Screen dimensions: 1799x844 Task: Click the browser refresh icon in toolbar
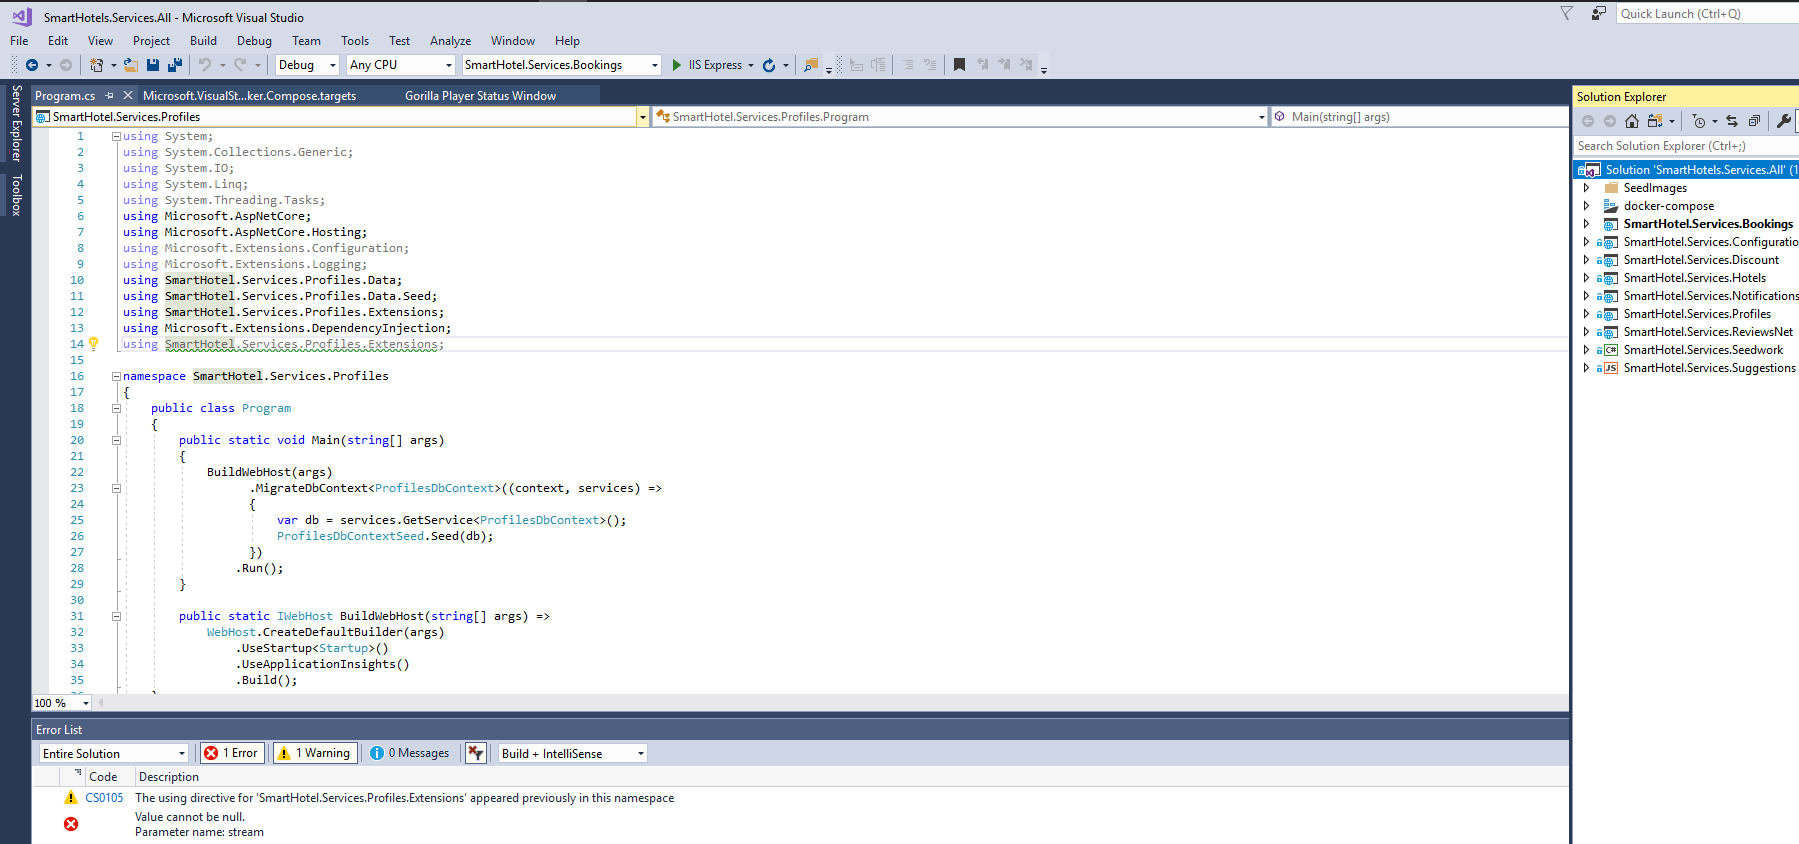coord(769,65)
